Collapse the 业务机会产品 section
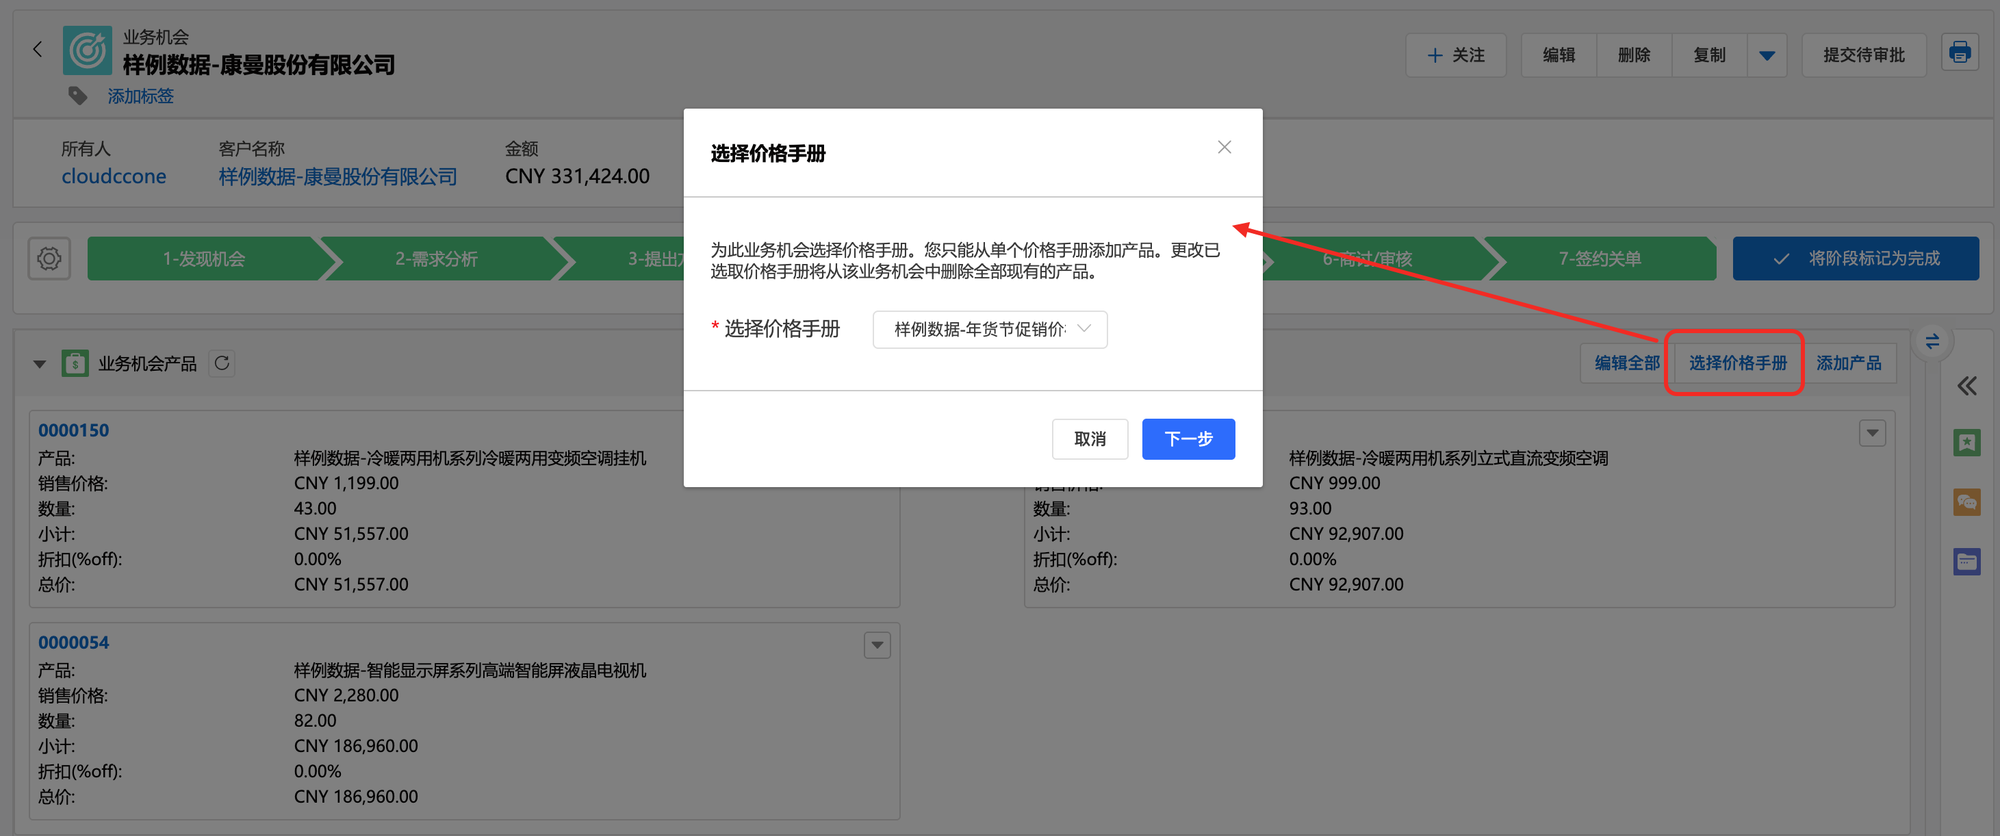Screen dimensions: 2000x836 pos(40,364)
